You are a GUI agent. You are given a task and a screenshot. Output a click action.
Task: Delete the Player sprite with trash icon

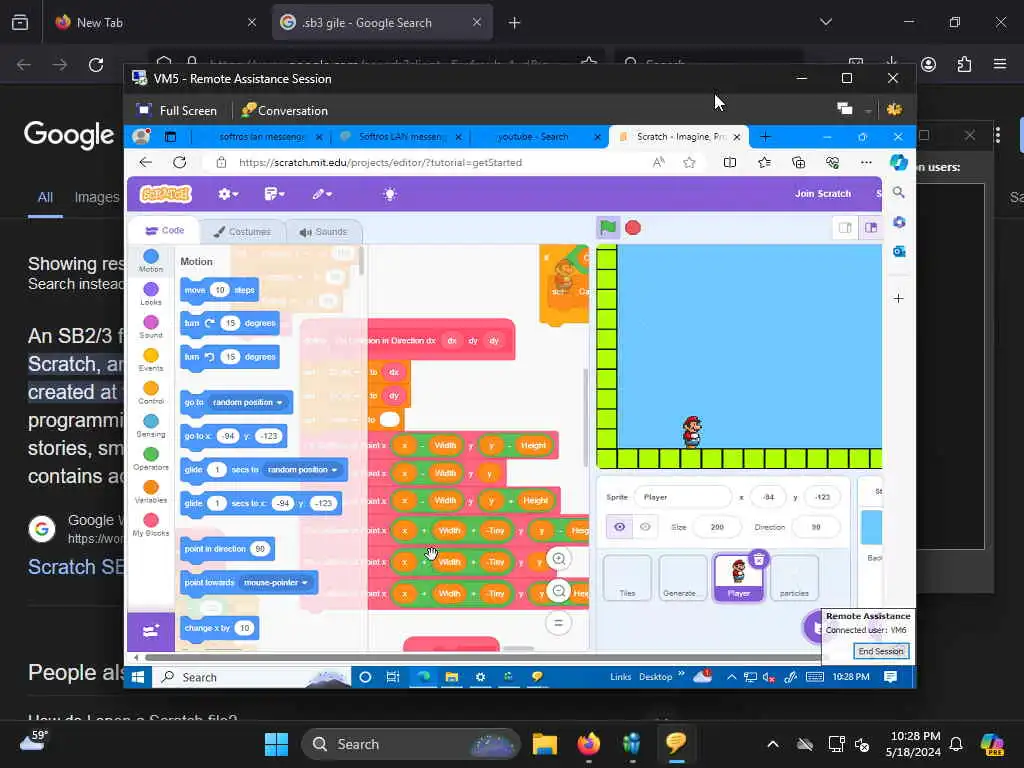click(x=758, y=560)
